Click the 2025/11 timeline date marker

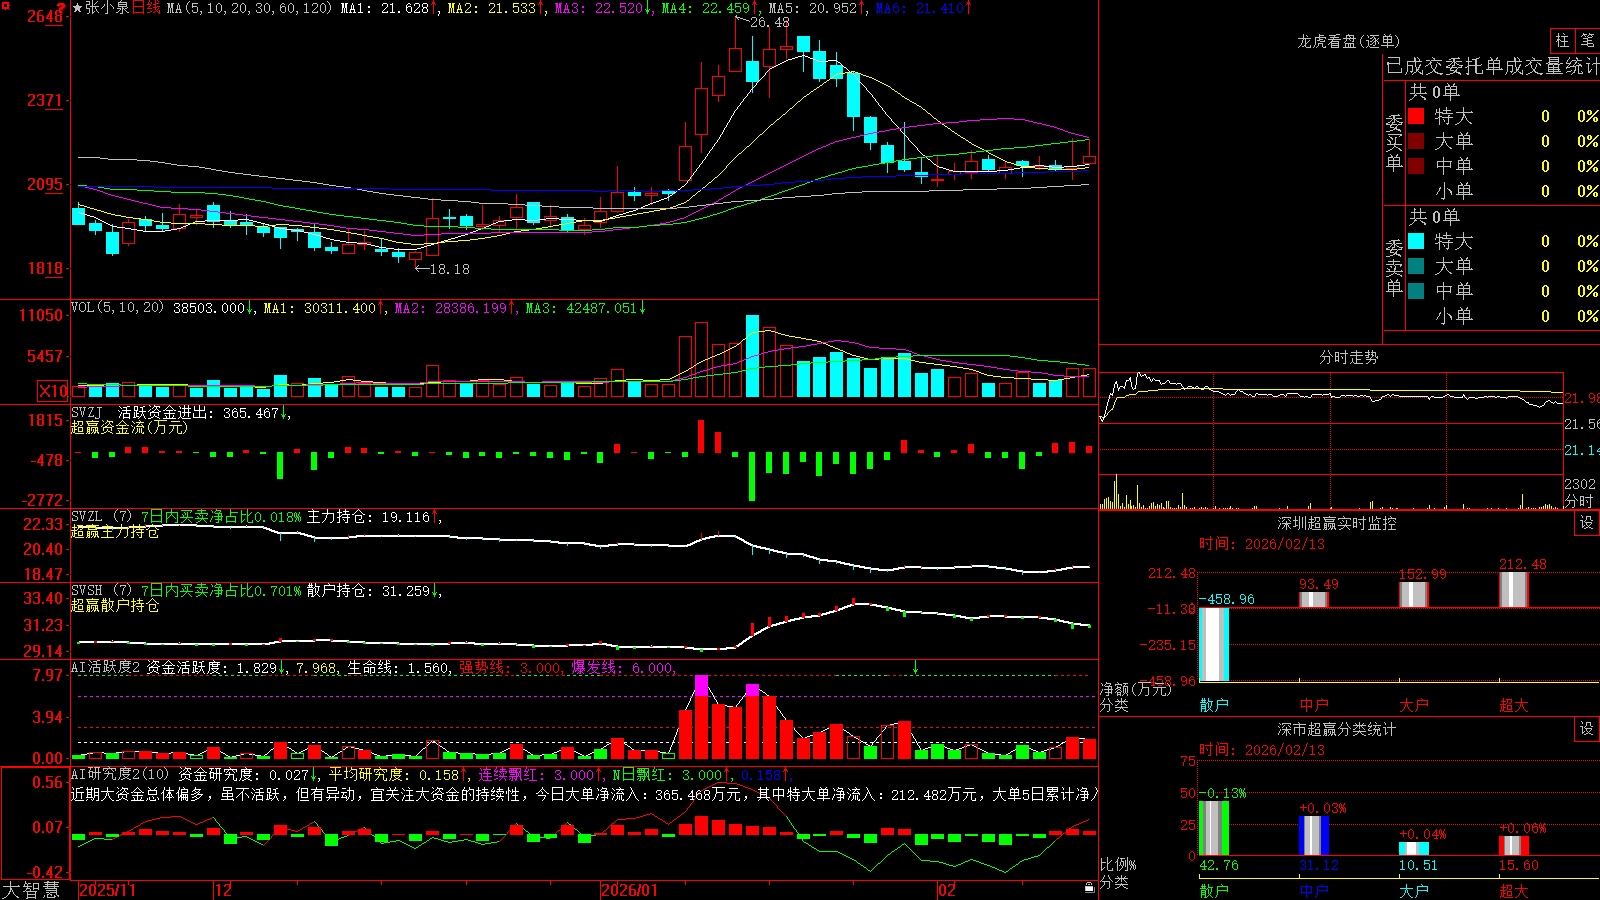[x=107, y=890]
